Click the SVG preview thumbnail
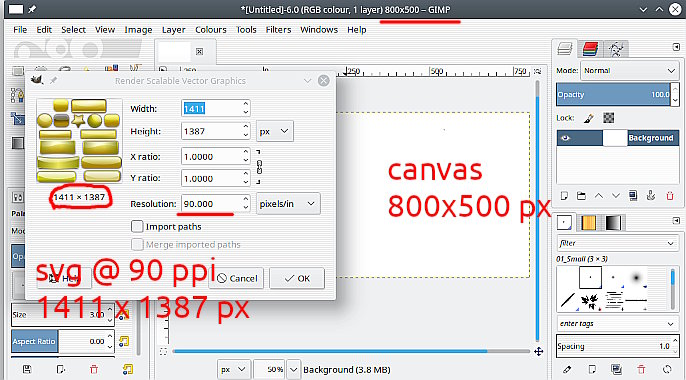 pos(79,140)
